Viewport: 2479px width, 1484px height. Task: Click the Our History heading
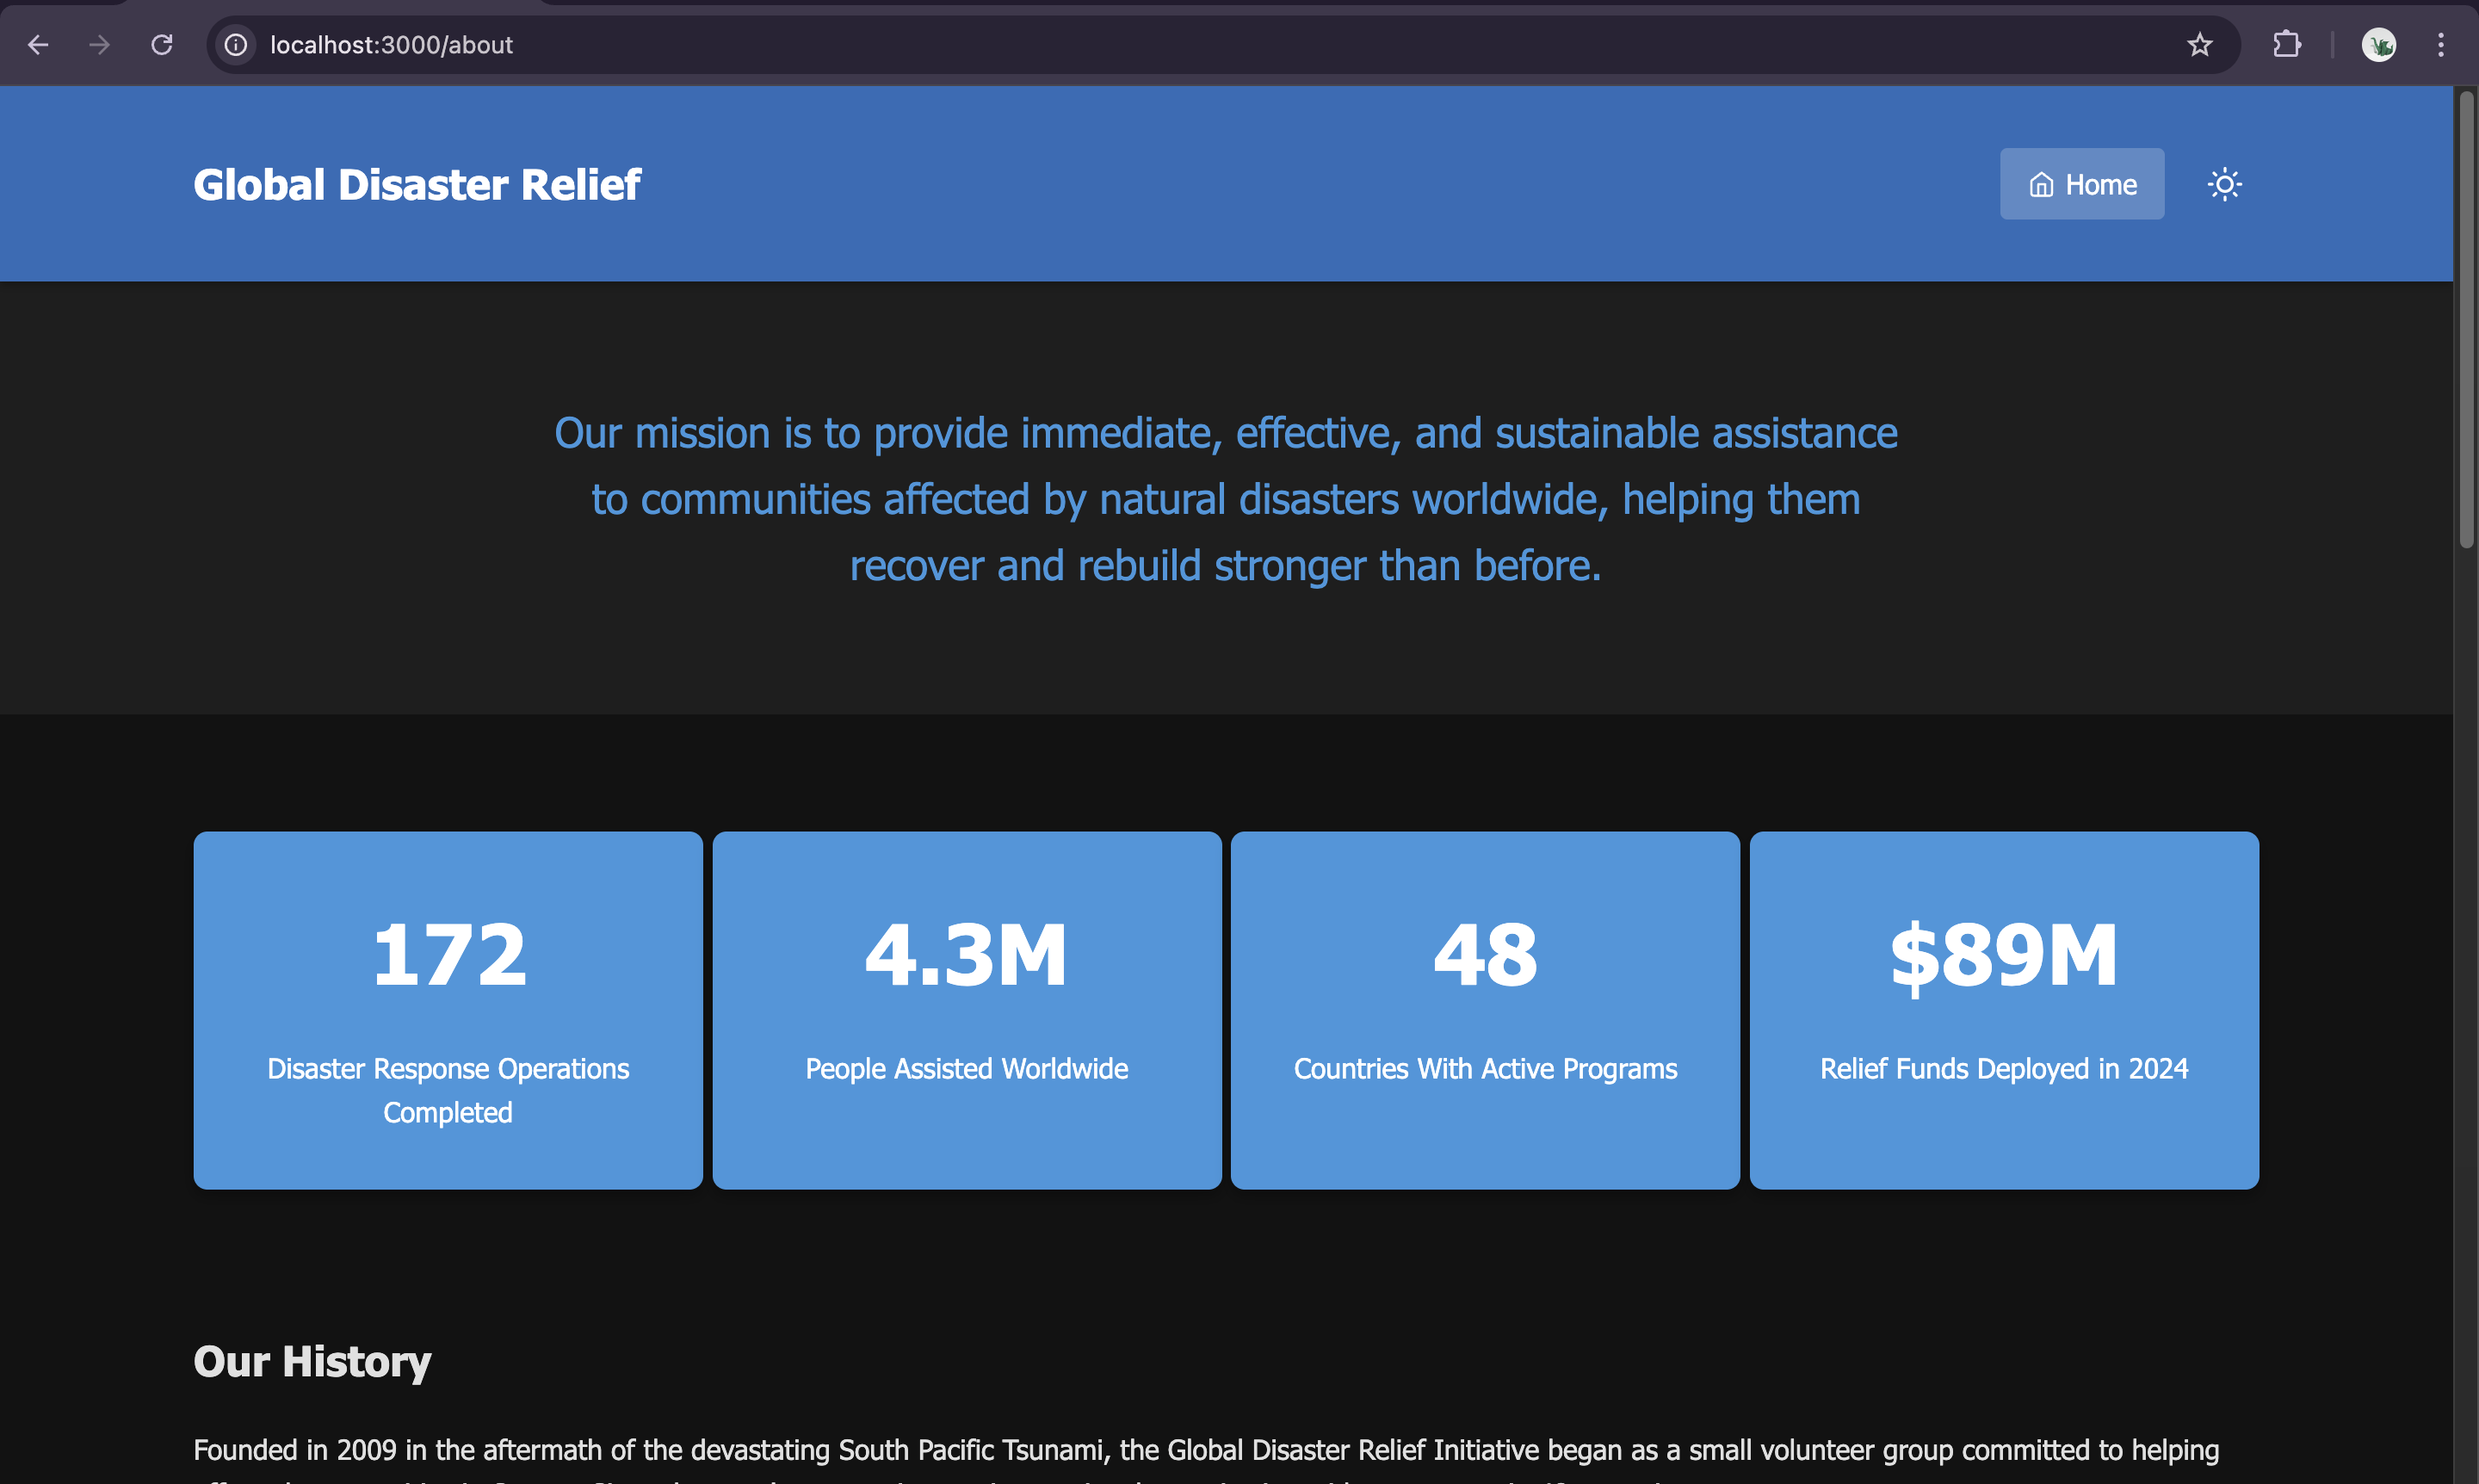click(312, 1362)
